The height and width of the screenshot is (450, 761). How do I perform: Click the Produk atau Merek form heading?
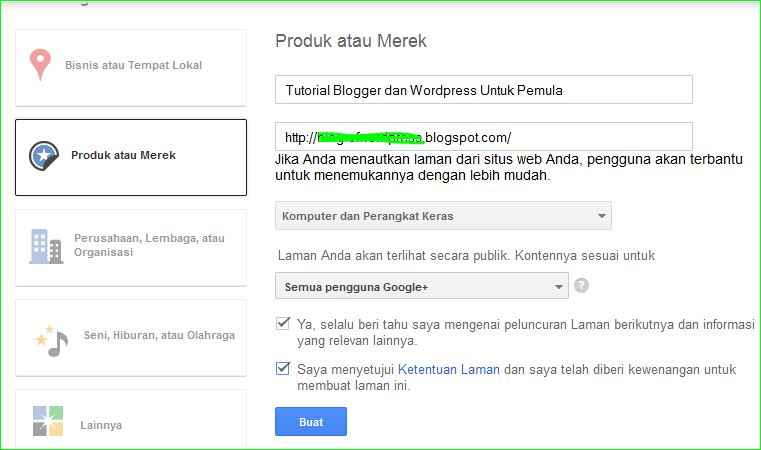pos(351,41)
